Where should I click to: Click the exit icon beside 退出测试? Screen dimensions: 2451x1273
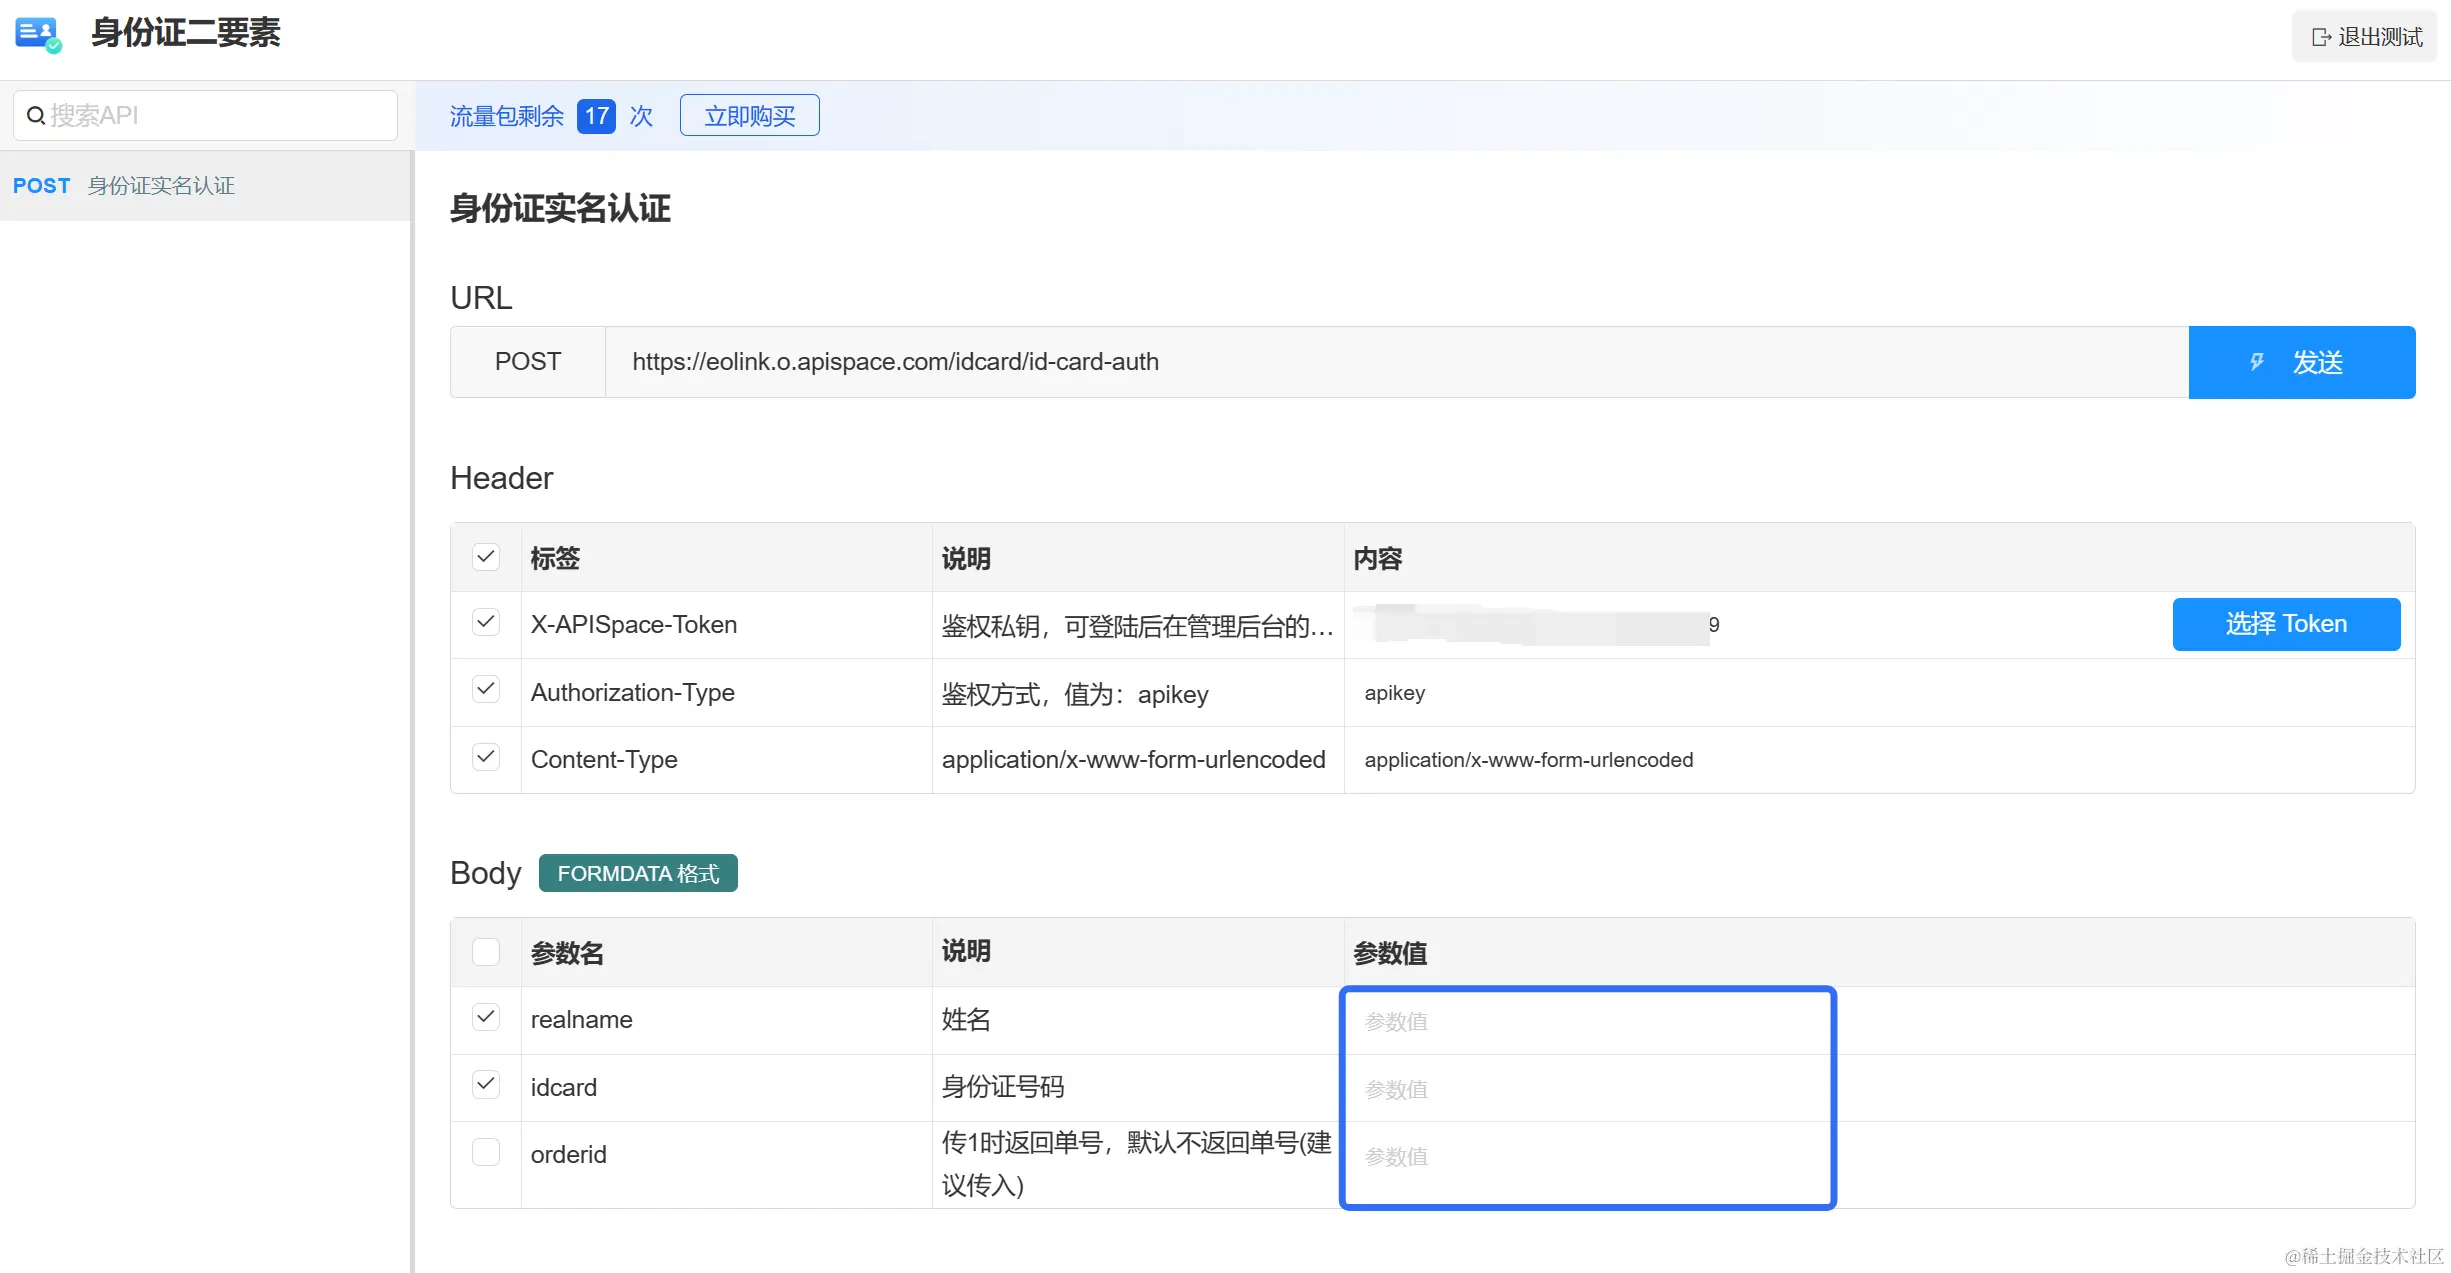(x=2321, y=38)
